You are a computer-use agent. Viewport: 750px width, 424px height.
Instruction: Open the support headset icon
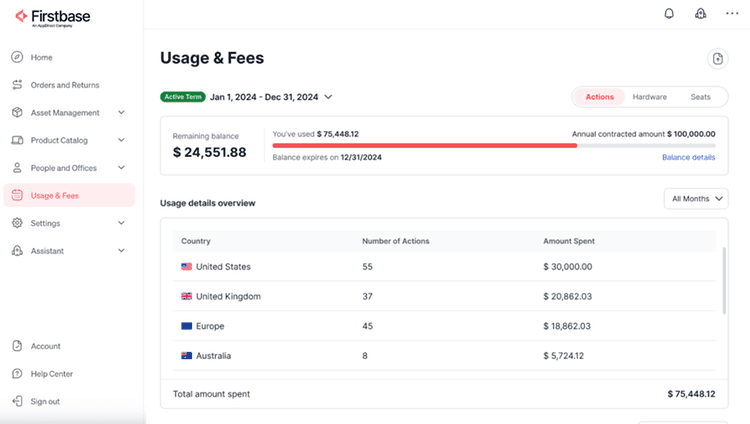point(700,13)
